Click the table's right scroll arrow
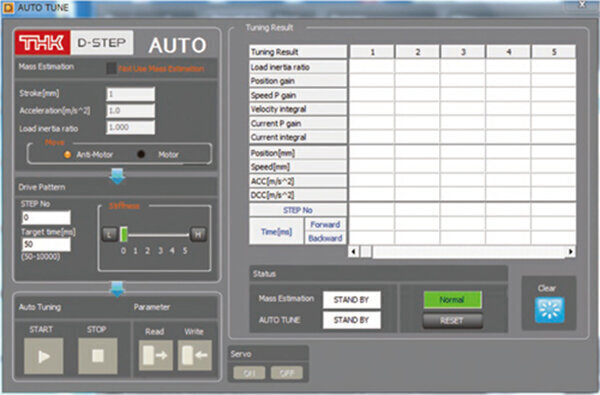Image resolution: width=600 pixels, height=395 pixels. [571, 251]
